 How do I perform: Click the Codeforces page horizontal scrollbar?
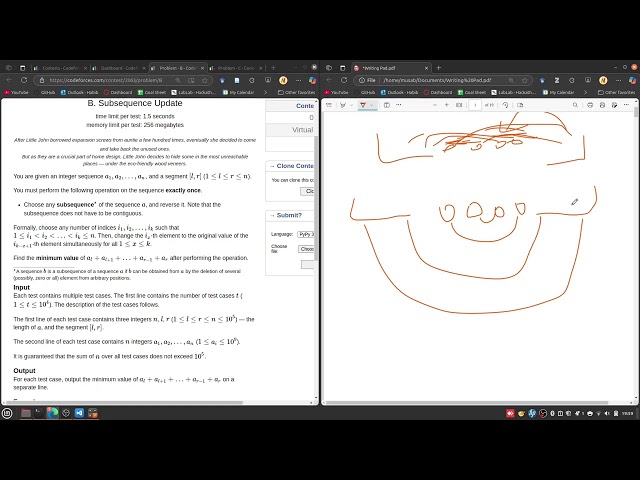point(124,402)
